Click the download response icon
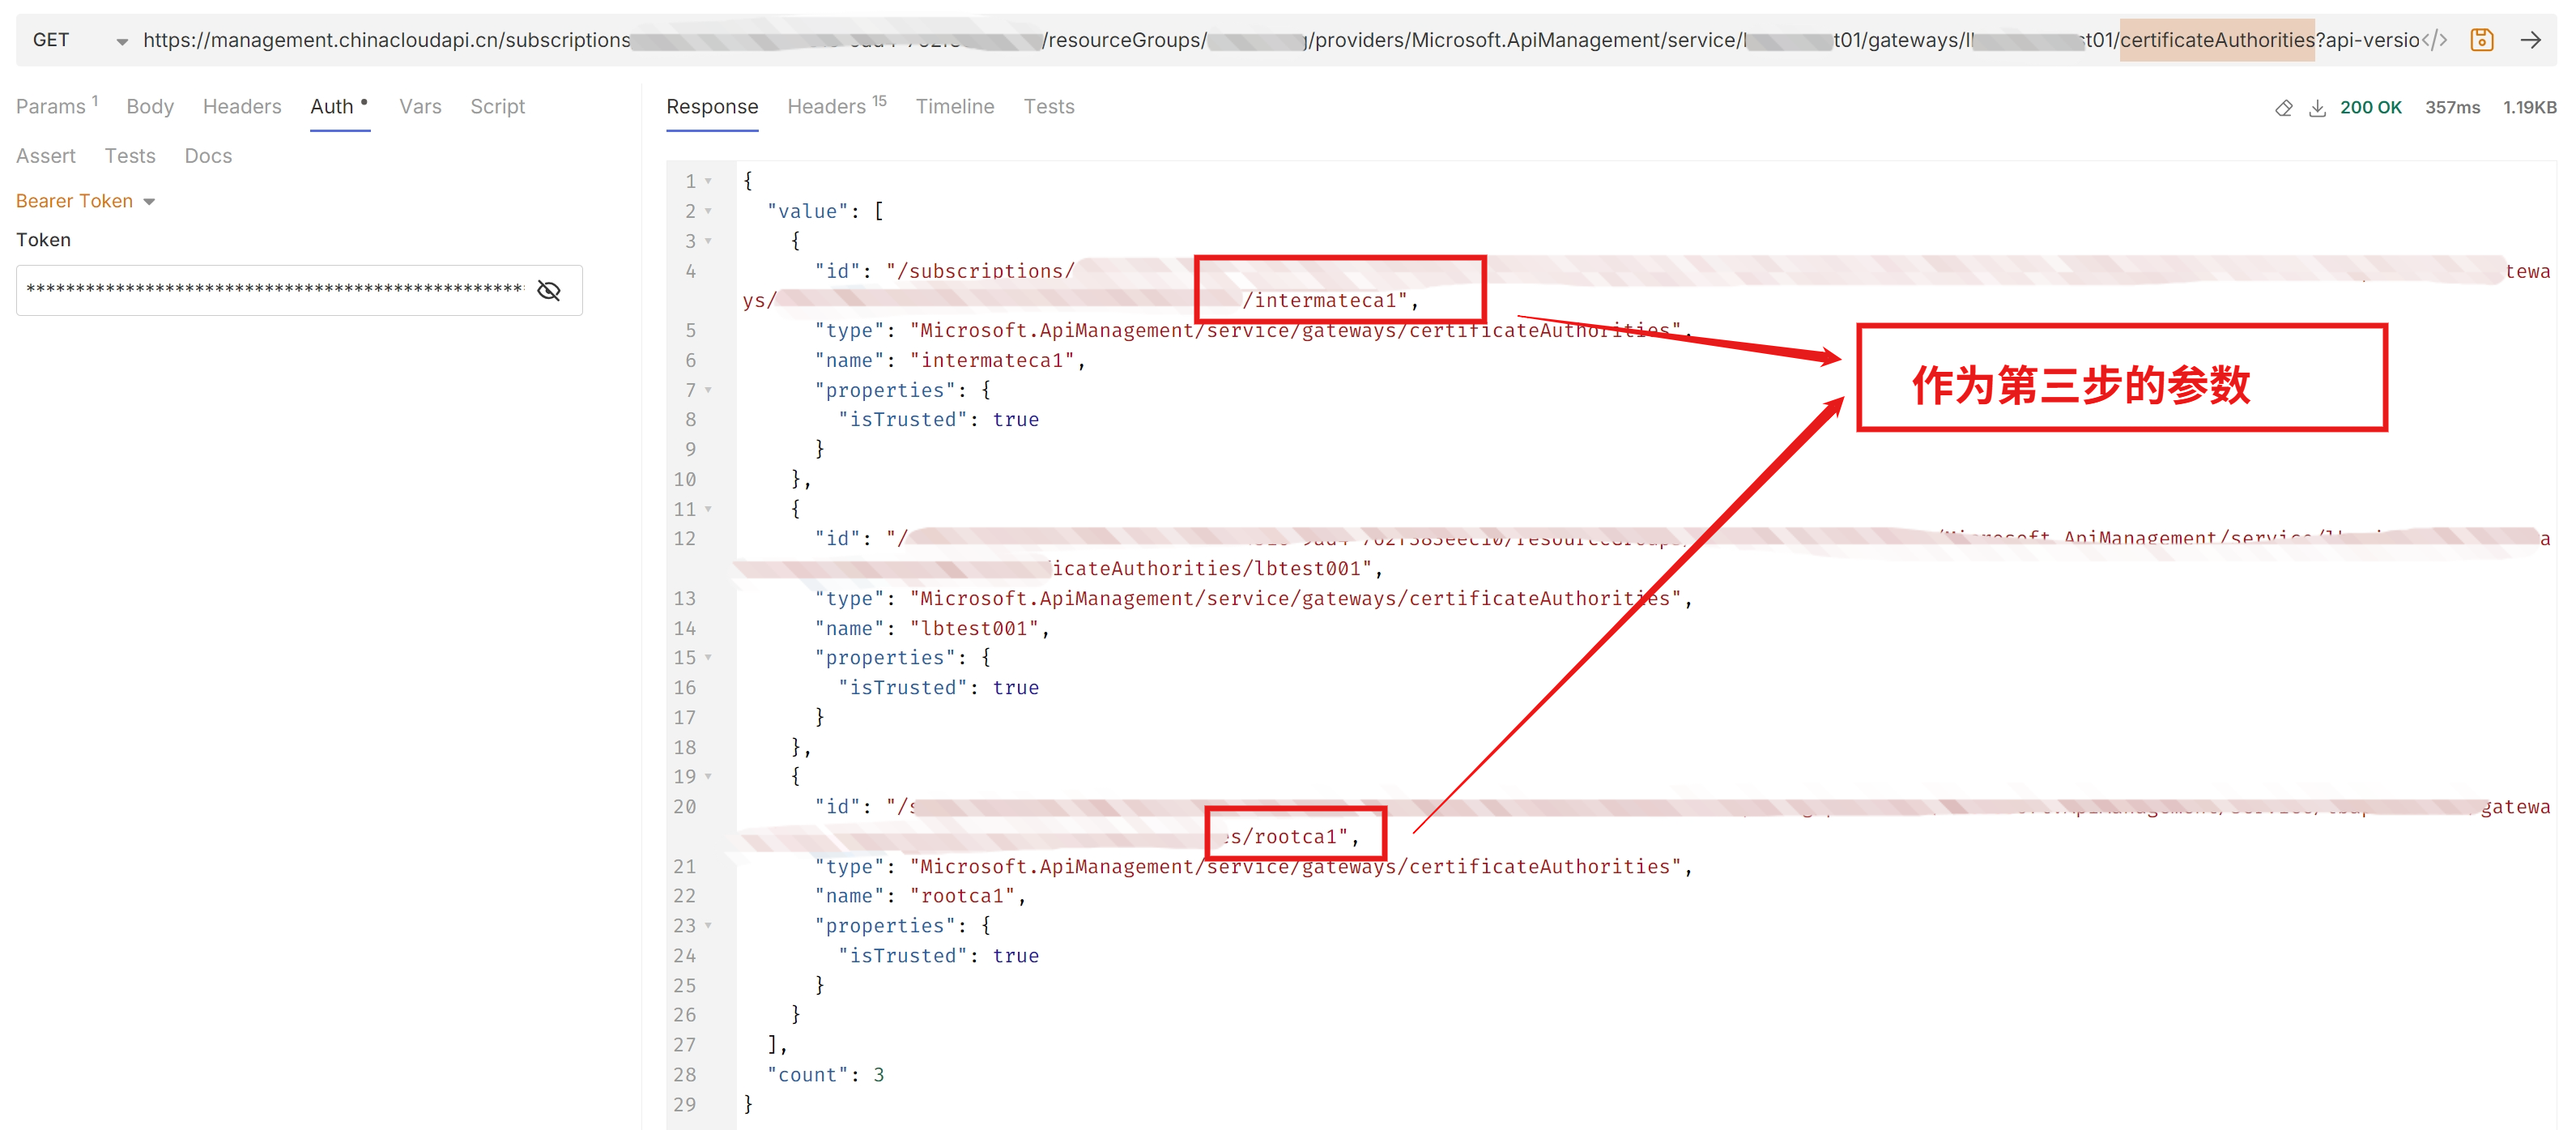The width and height of the screenshot is (2576, 1130). pos(2316,108)
